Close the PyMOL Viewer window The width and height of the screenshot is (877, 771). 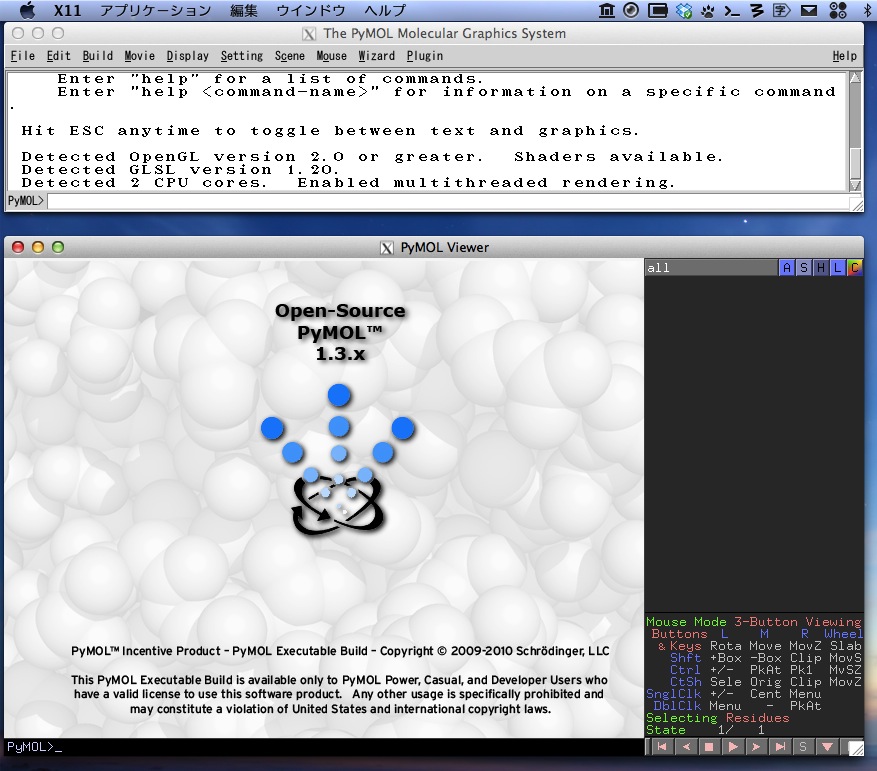tap(18, 247)
